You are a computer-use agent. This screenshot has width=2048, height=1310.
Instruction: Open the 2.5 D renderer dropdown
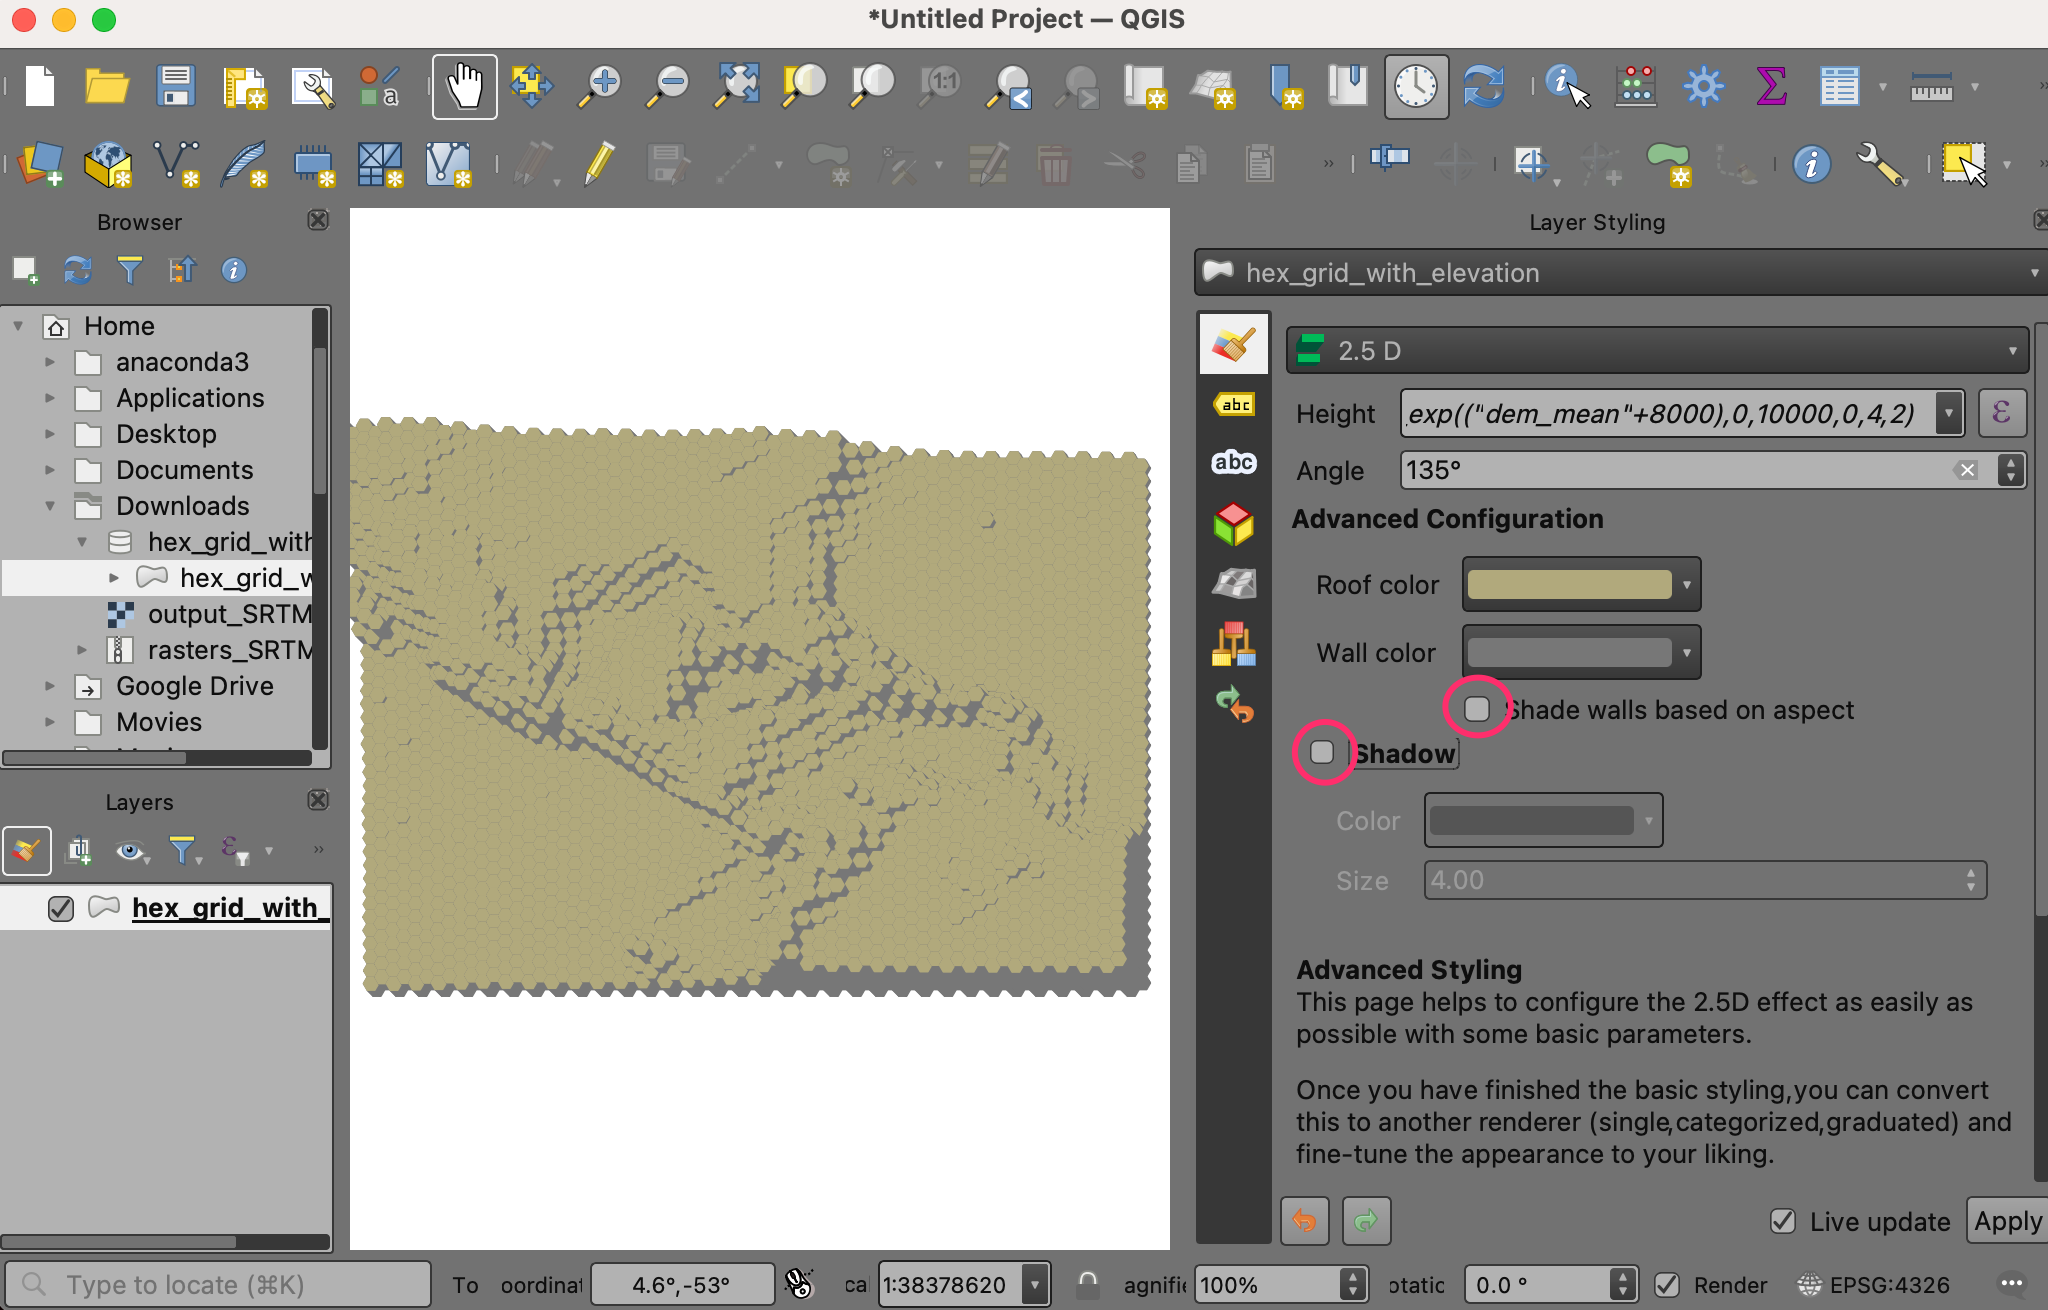click(1656, 351)
